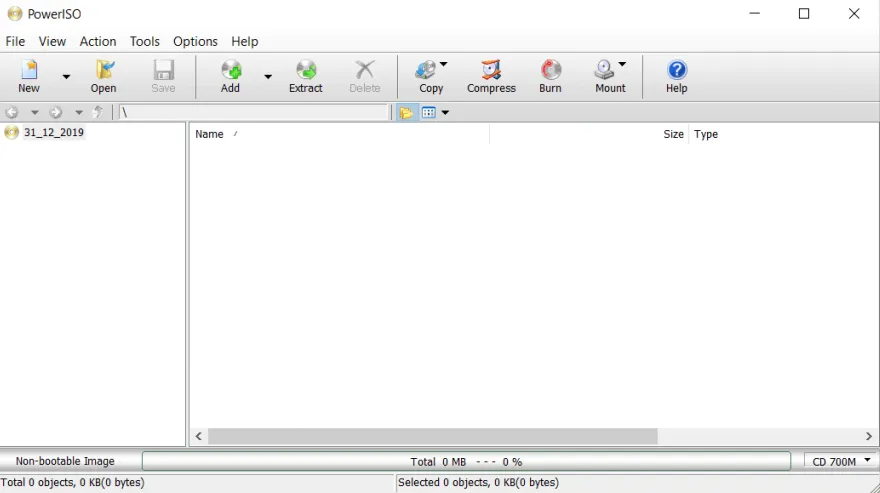Click the Add files toolbar icon
The height and width of the screenshot is (493, 880).
[x=231, y=70]
